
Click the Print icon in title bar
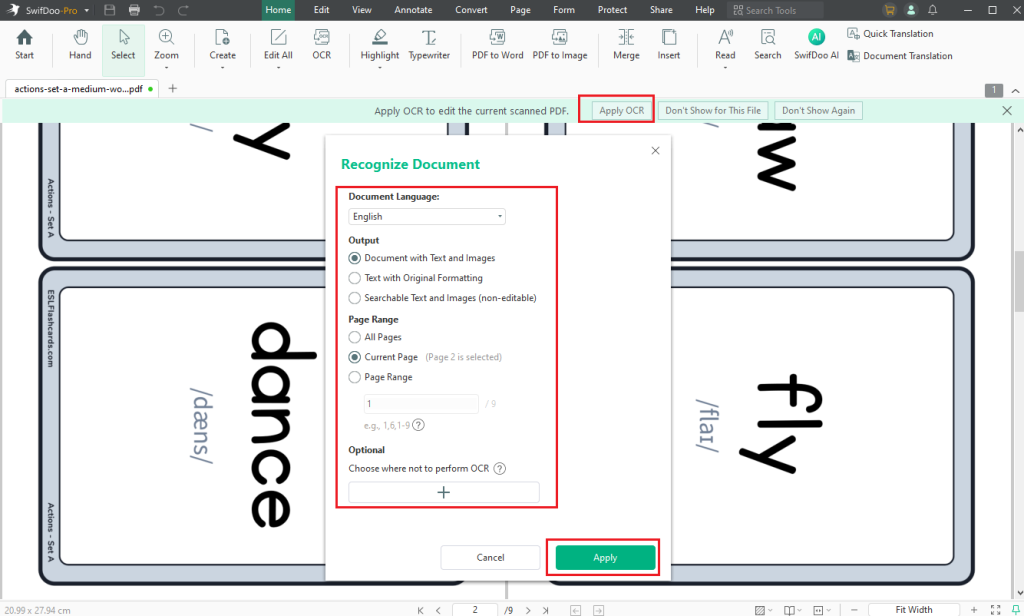[x=135, y=10]
